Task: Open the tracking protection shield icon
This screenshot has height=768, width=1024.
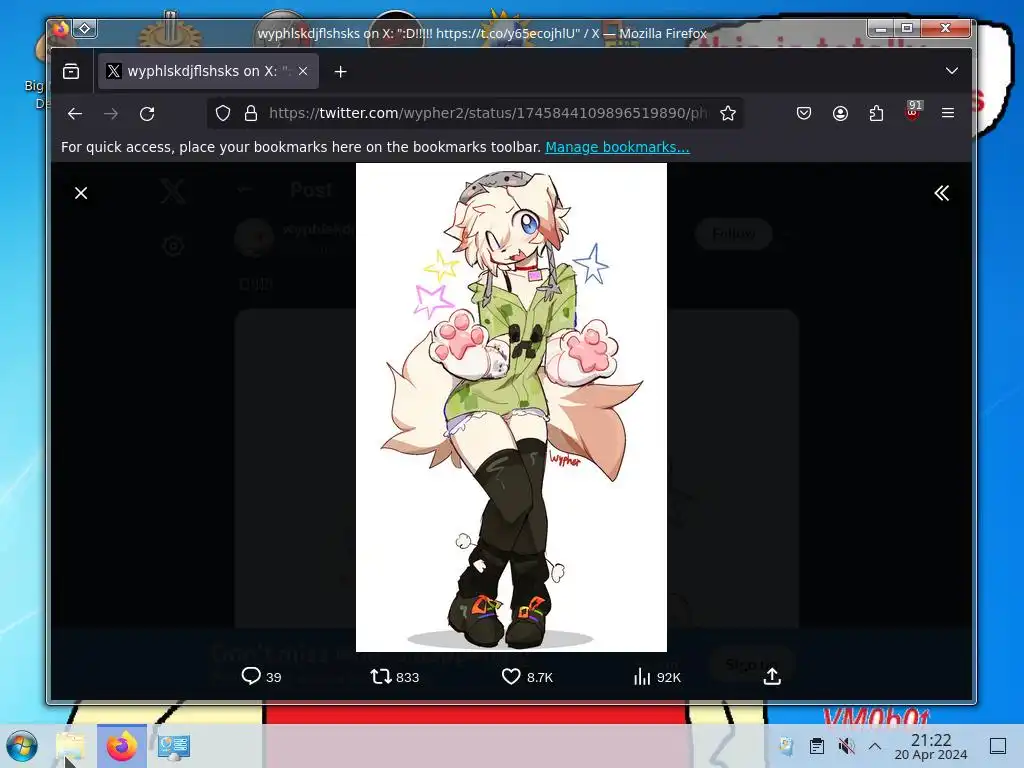Action: point(223,113)
